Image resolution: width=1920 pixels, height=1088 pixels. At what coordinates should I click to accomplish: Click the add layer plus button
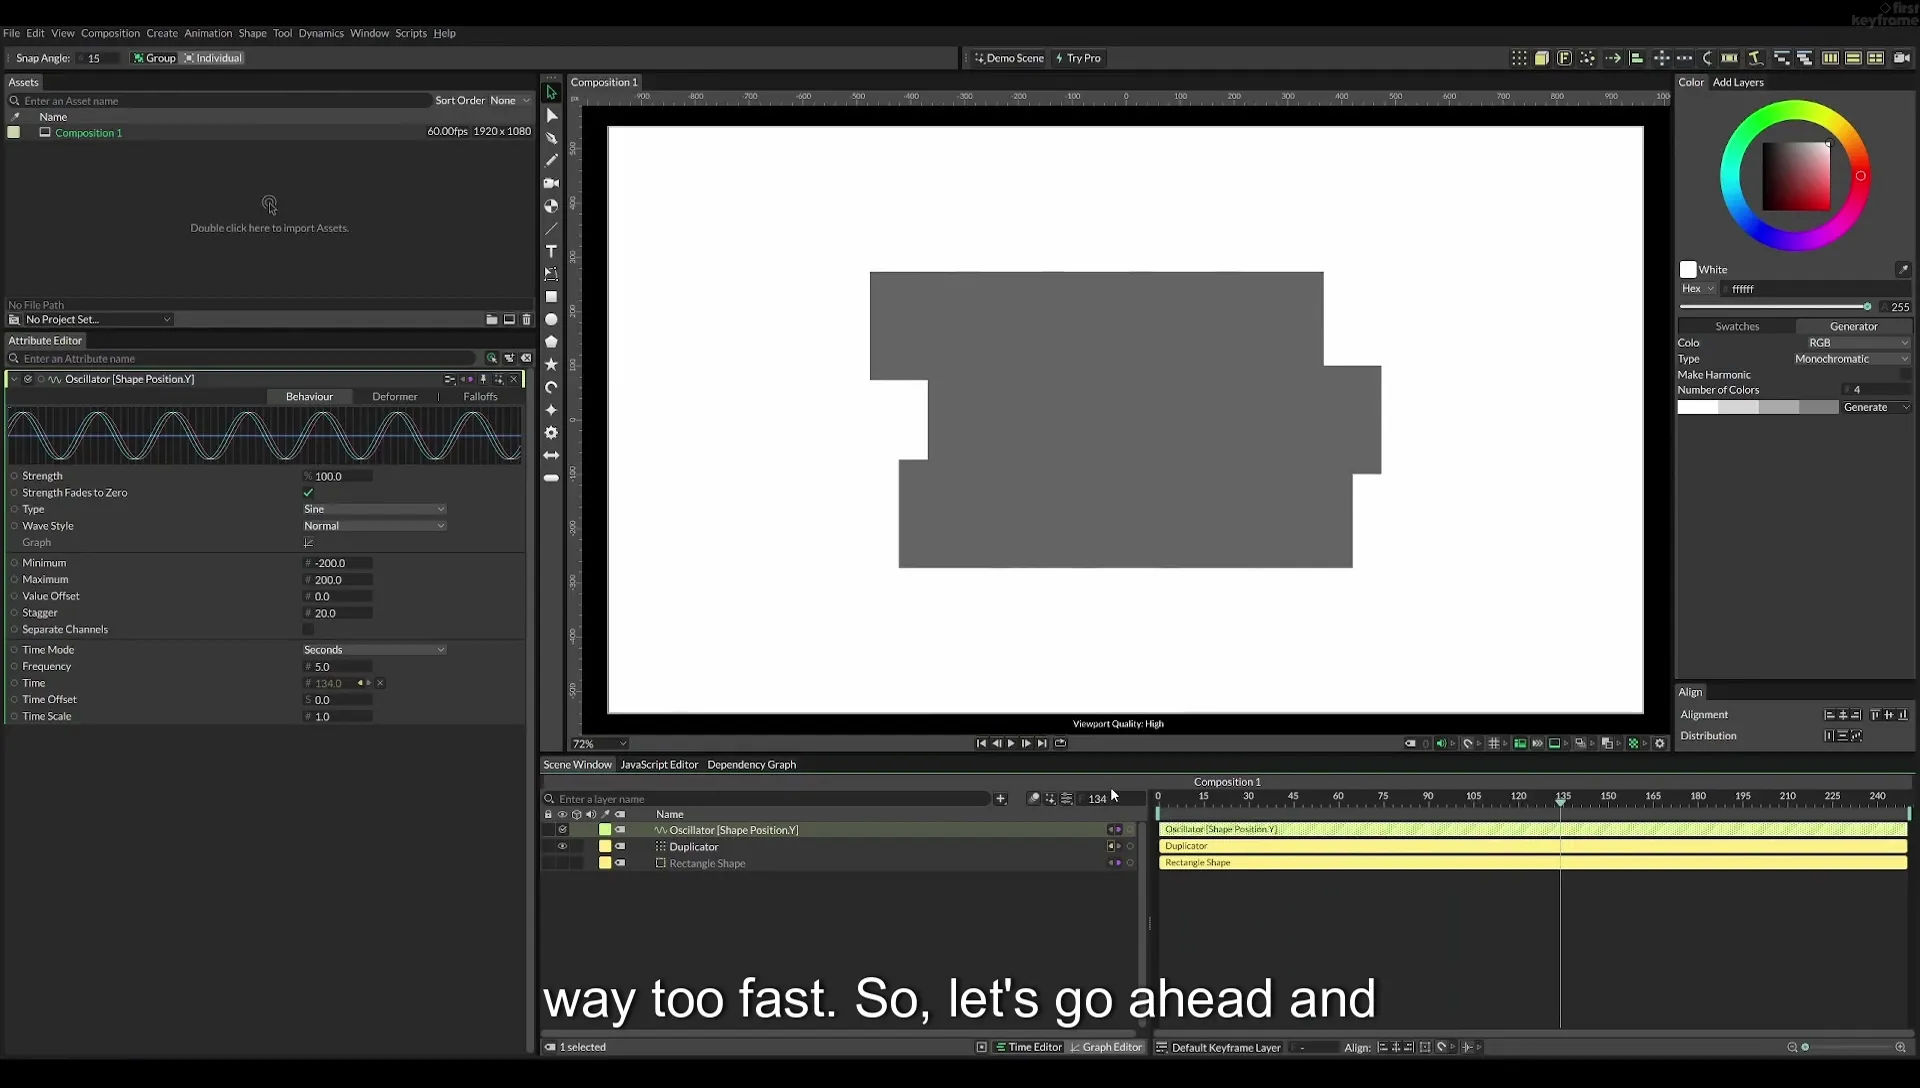pos(1000,799)
